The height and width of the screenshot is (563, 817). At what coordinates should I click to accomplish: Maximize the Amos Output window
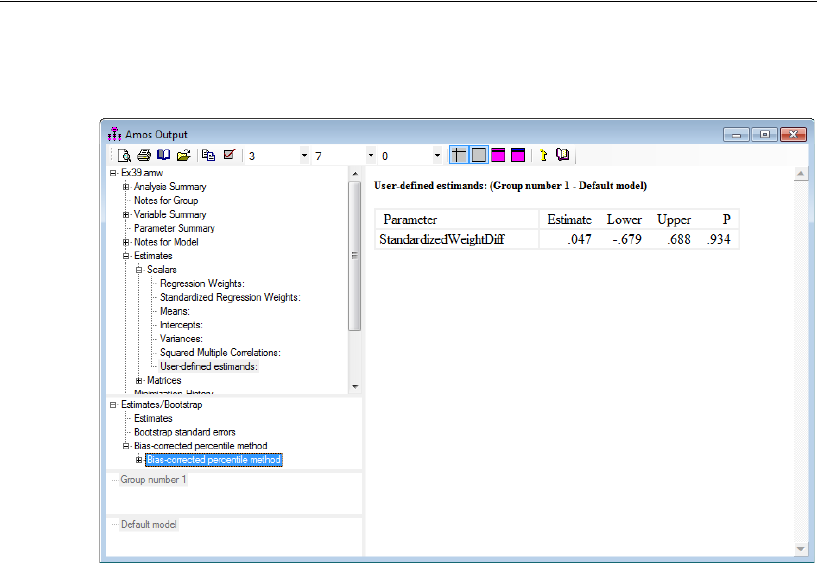click(764, 135)
